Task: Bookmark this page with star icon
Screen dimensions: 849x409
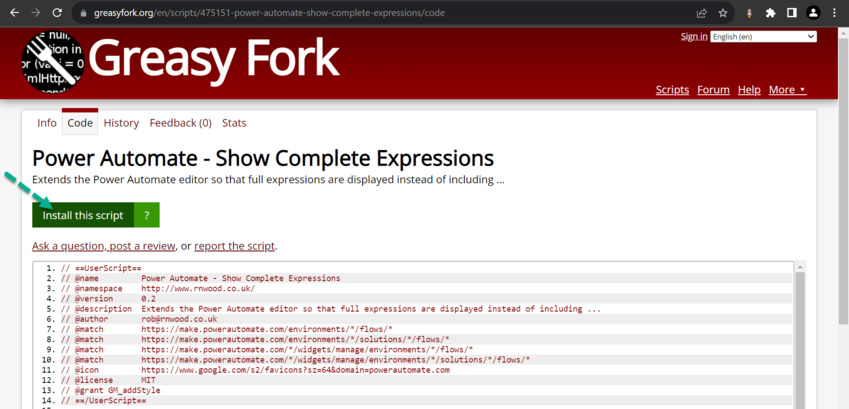Action: click(723, 13)
